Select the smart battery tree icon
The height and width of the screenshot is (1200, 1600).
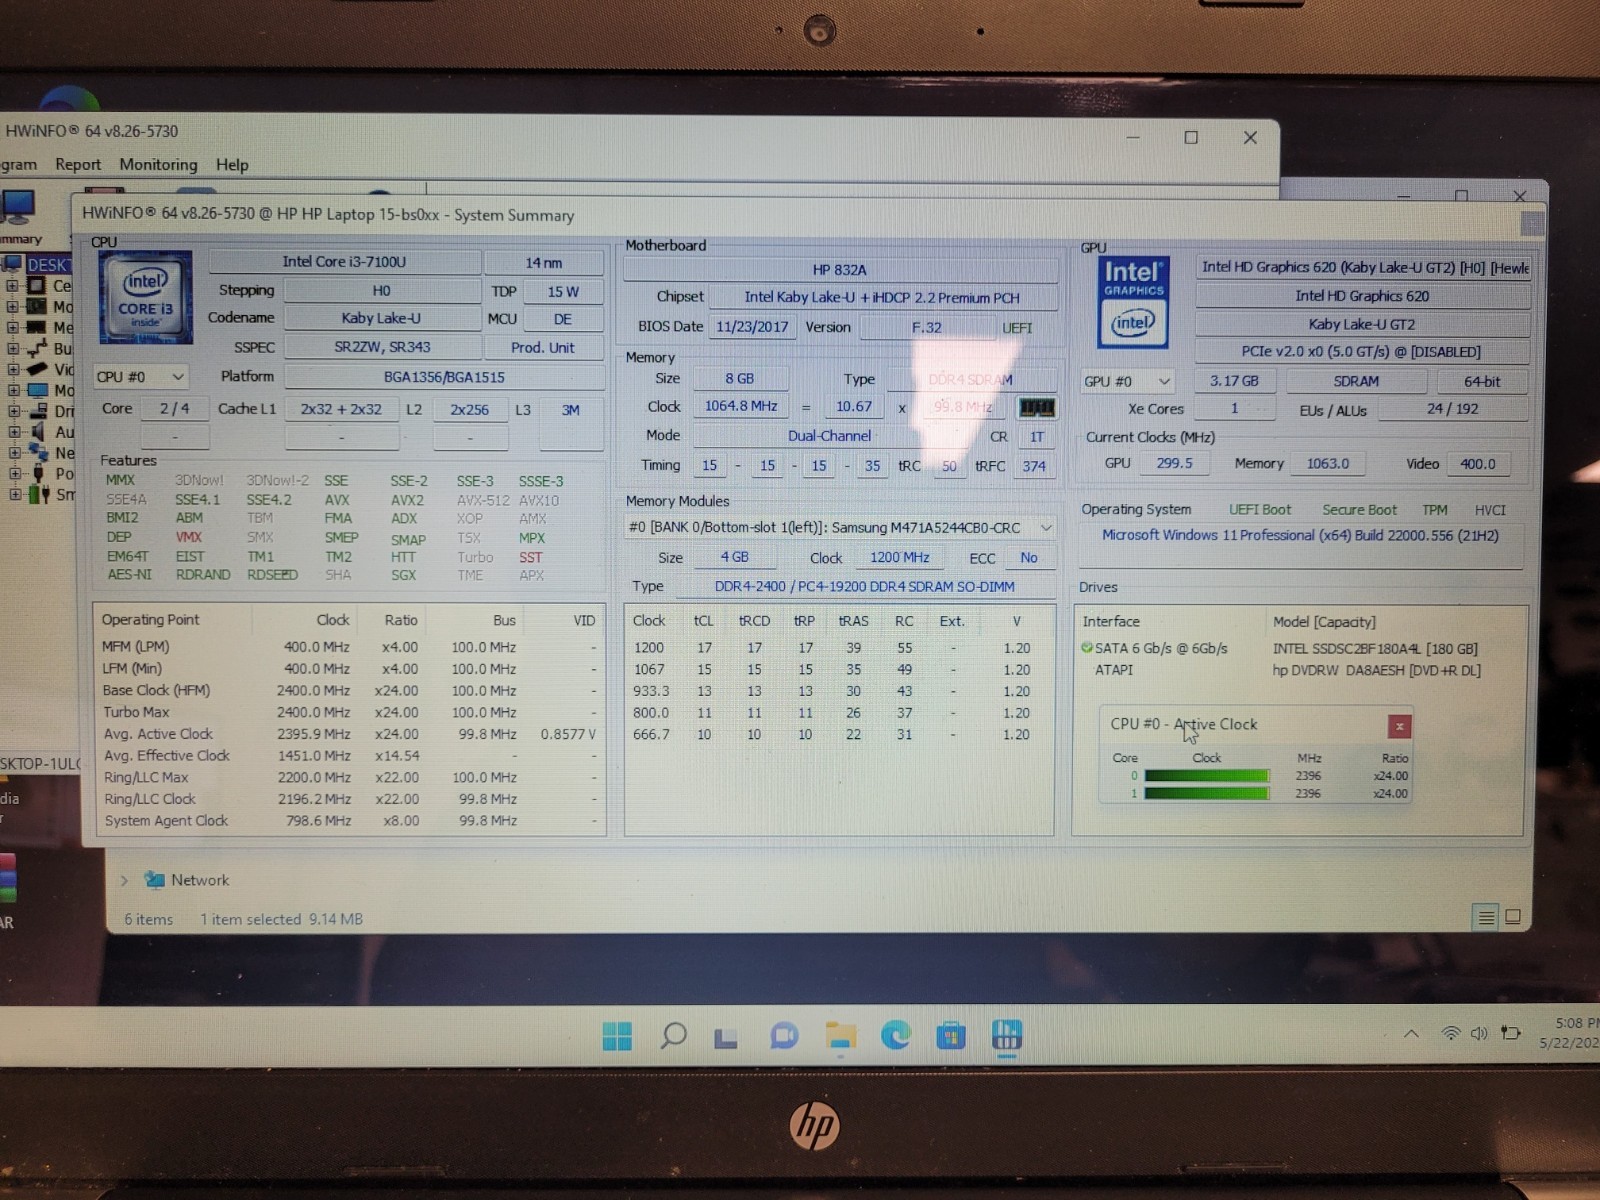click(38, 494)
